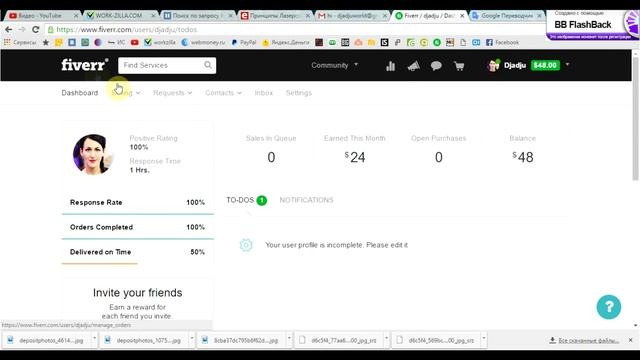
Task: Expand the Requests menu
Action: click(x=172, y=93)
